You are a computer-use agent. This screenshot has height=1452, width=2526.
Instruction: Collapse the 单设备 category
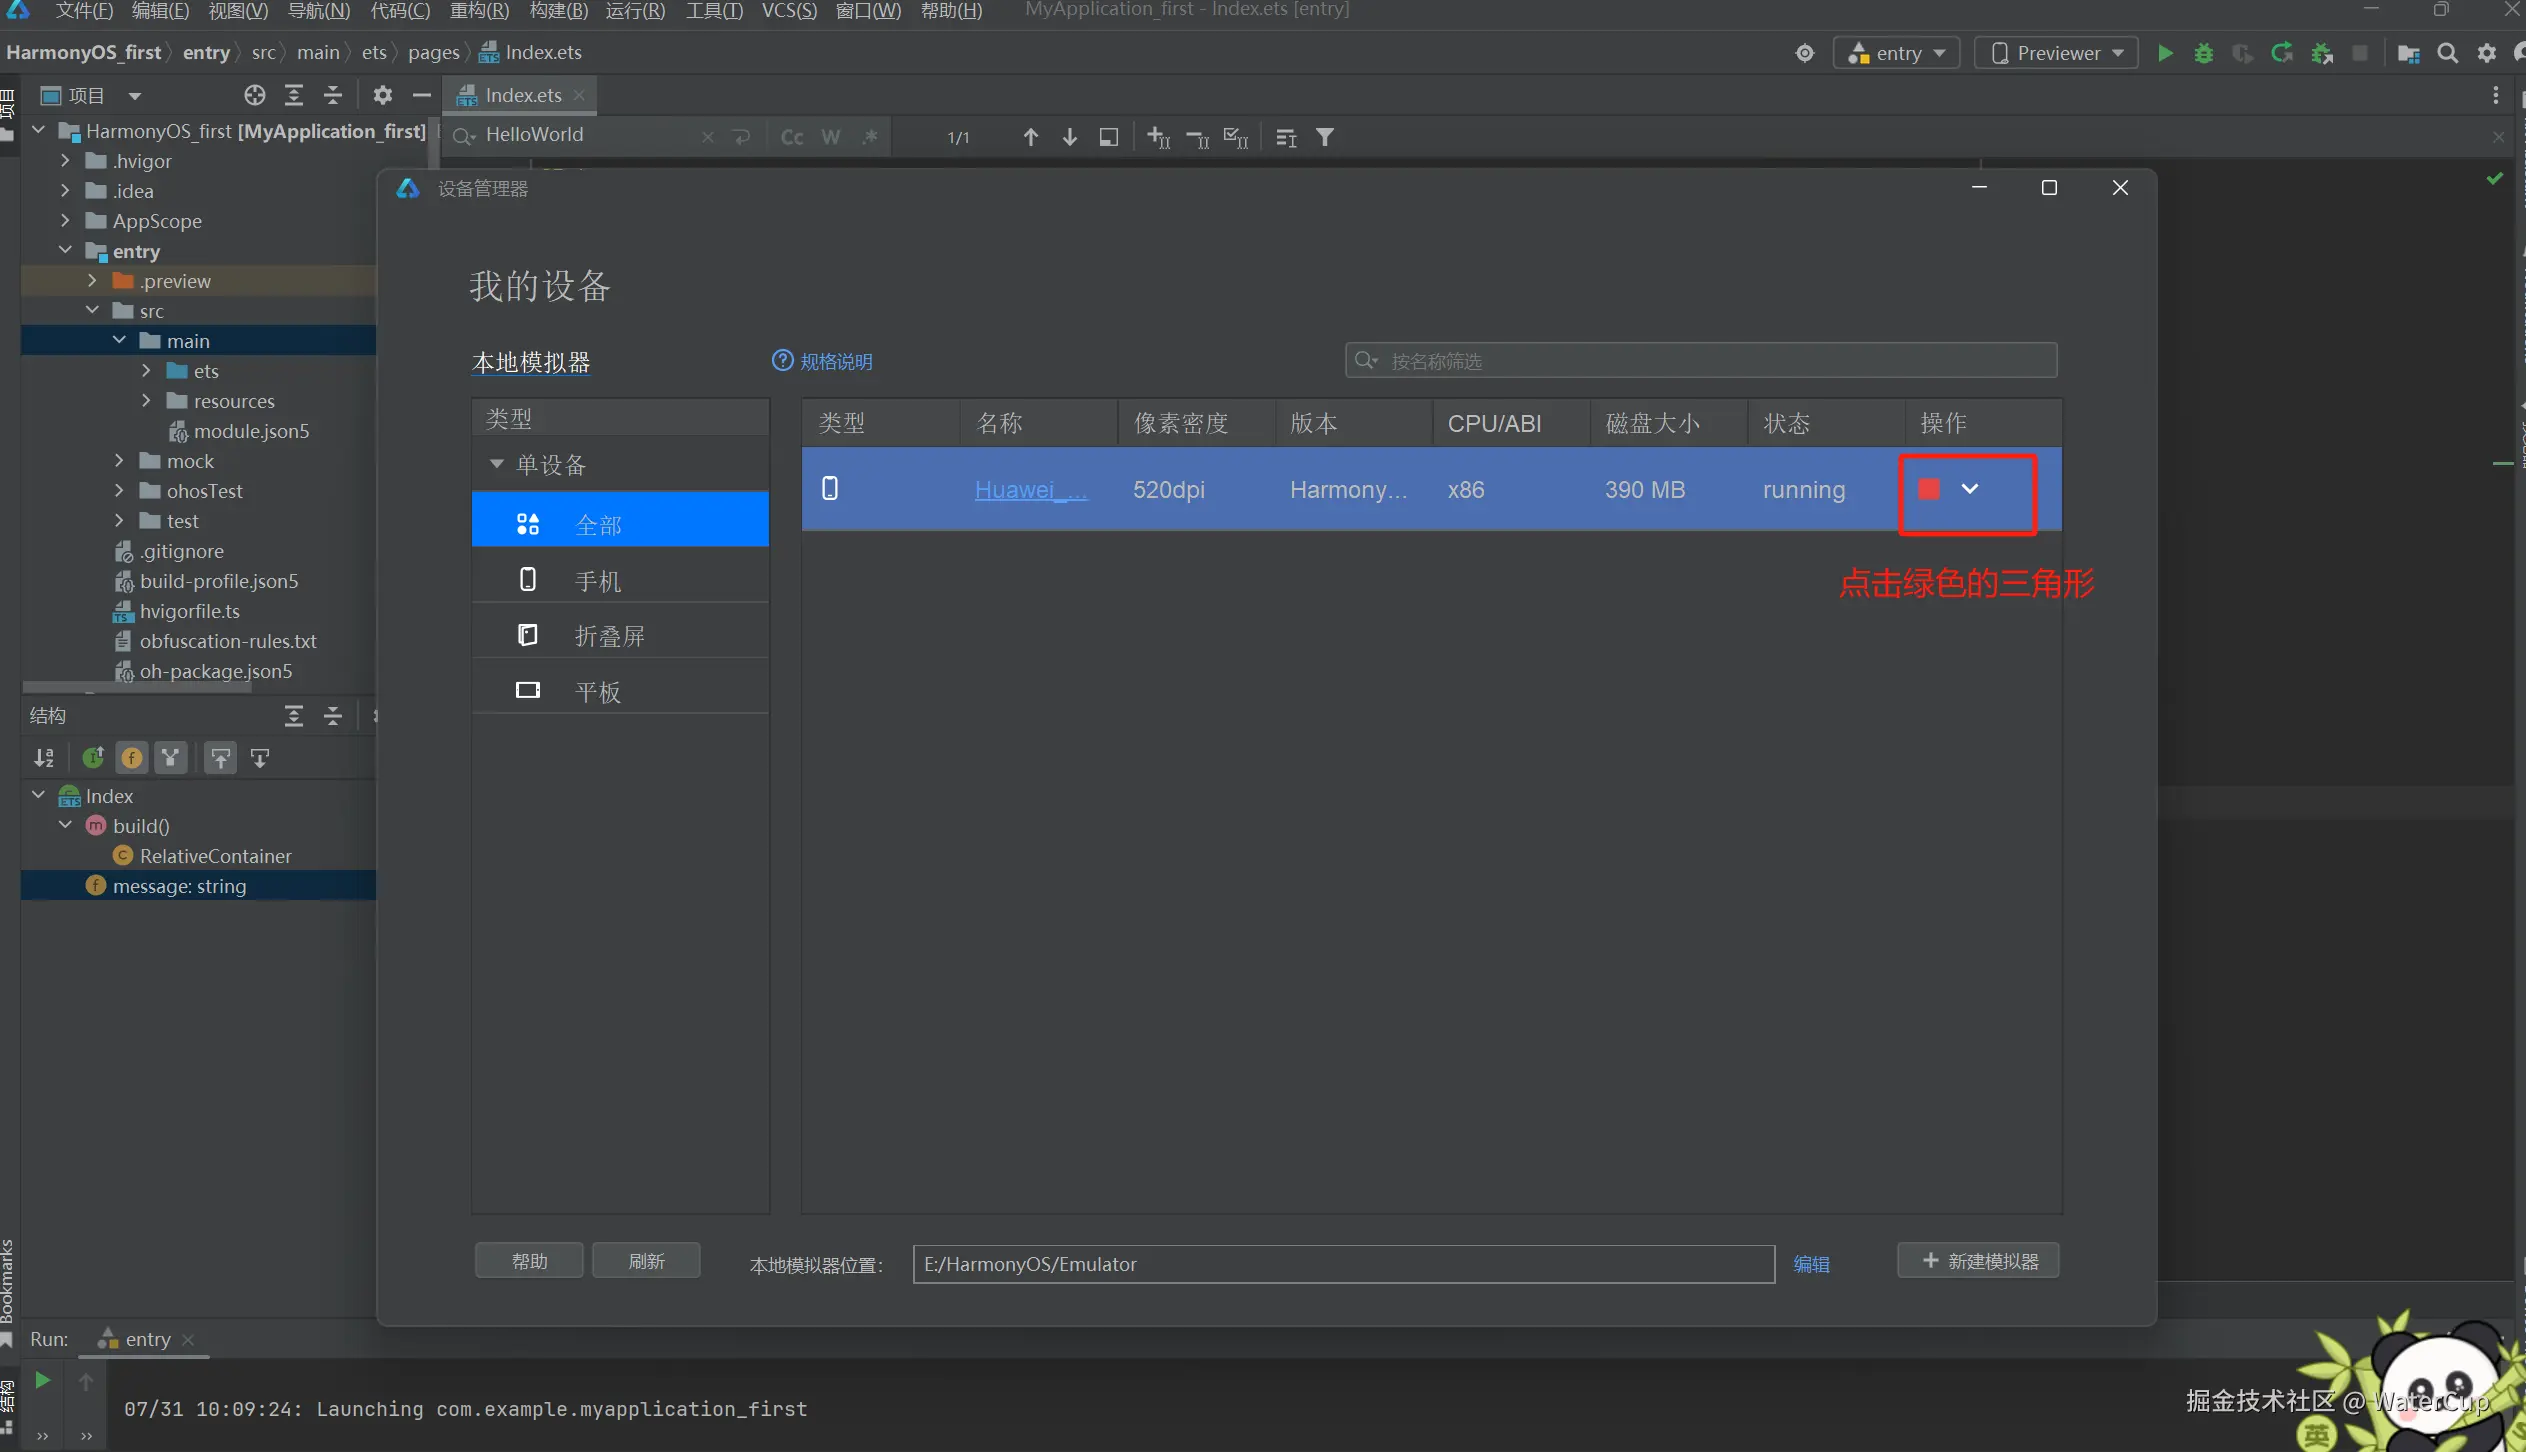coord(496,464)
